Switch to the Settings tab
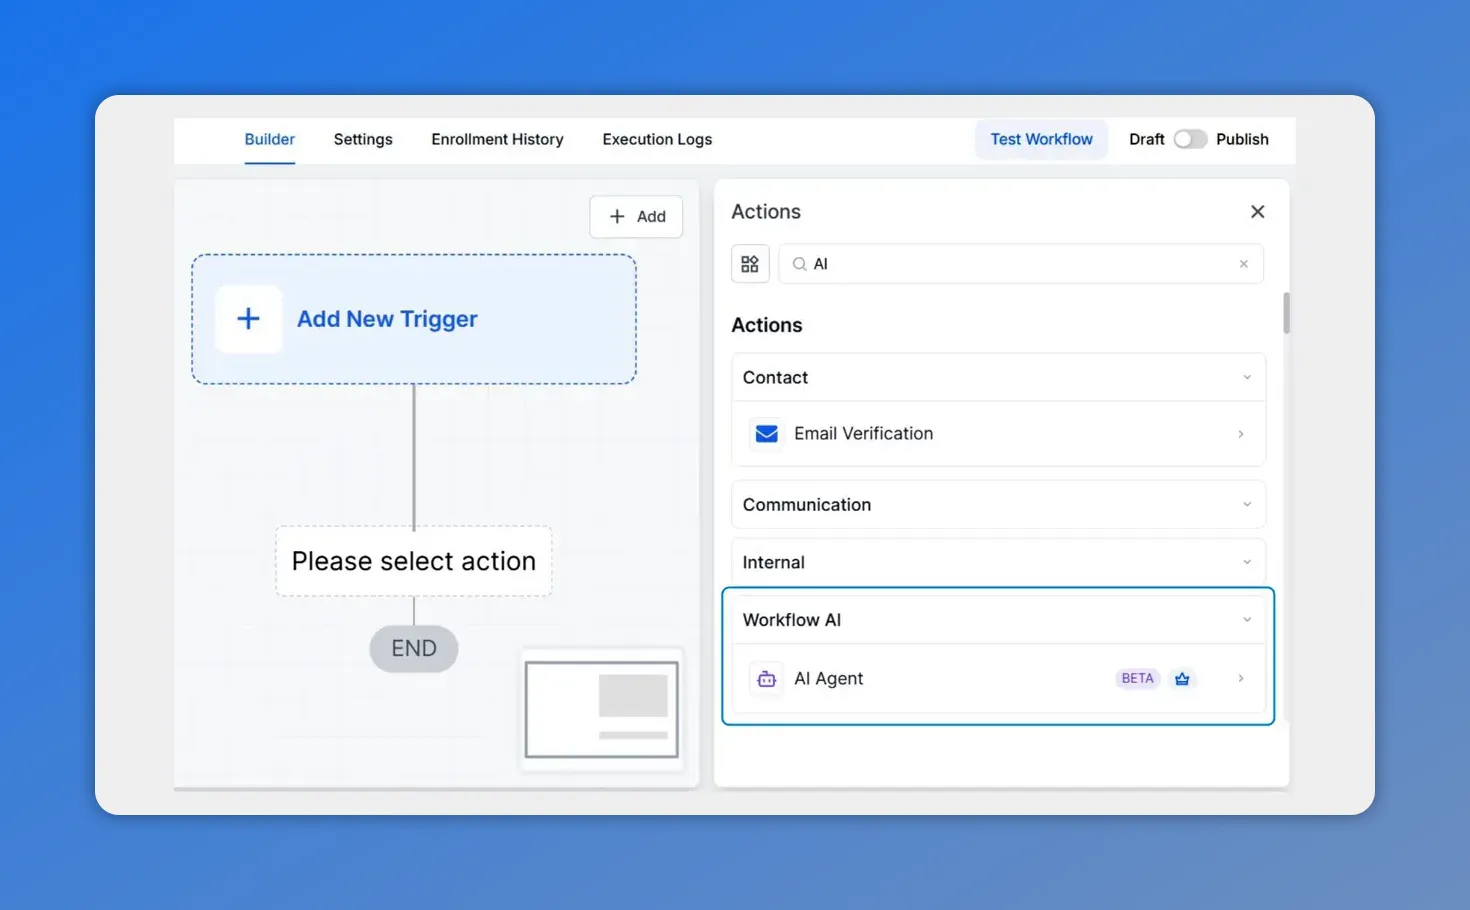This screenshot has width=1470, height=910. click(363, 139)
